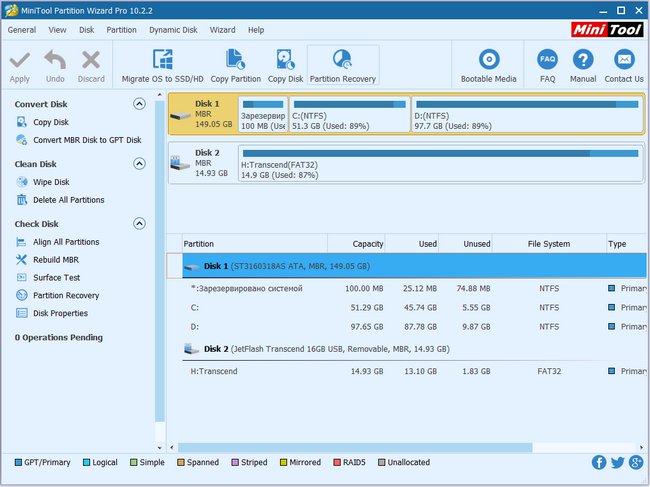This screenshot has width=650, height=487.
Task: Click the Contact Us envelope icon
Action: [x=624, y=60]
